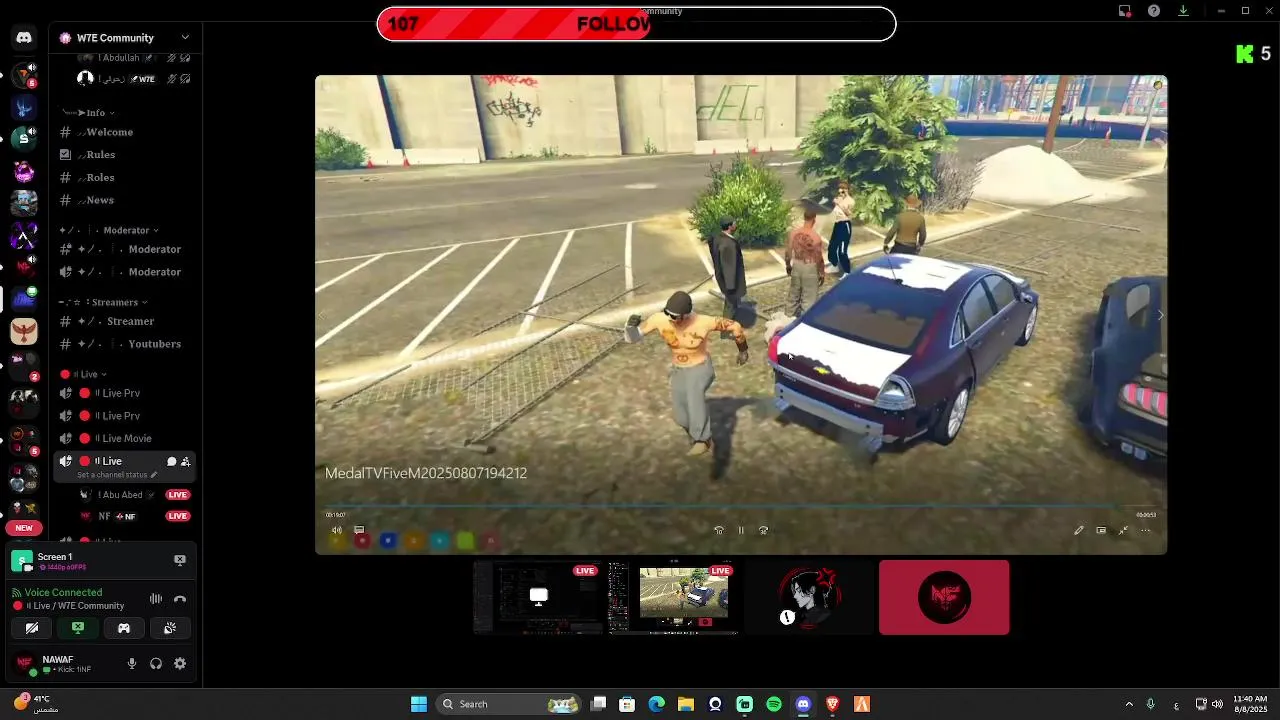
Task: Open Windows Start menu
Action: tap(419, 704)
